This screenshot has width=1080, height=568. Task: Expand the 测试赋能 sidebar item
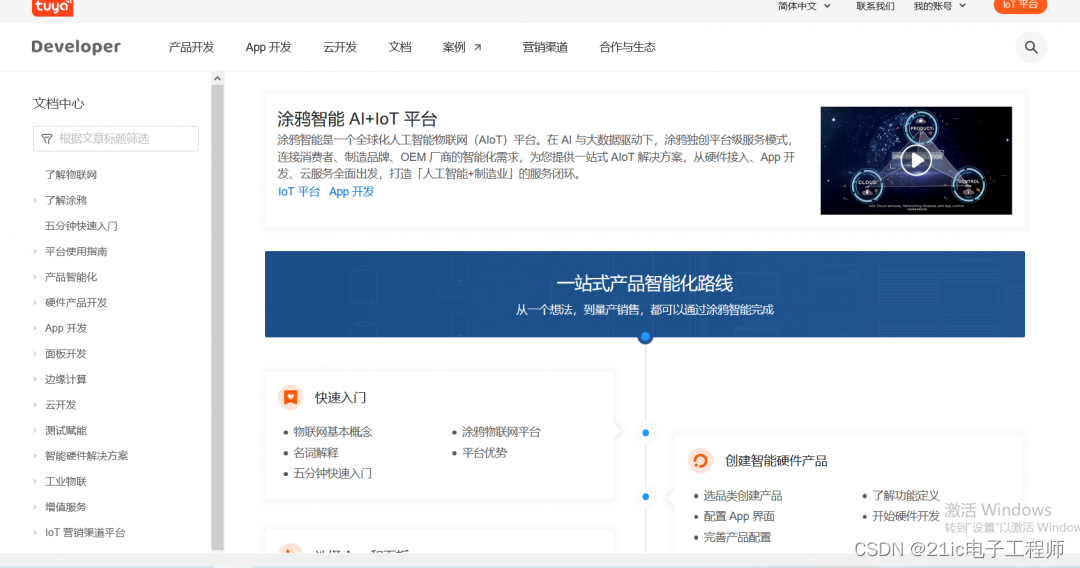click(35, 430)
